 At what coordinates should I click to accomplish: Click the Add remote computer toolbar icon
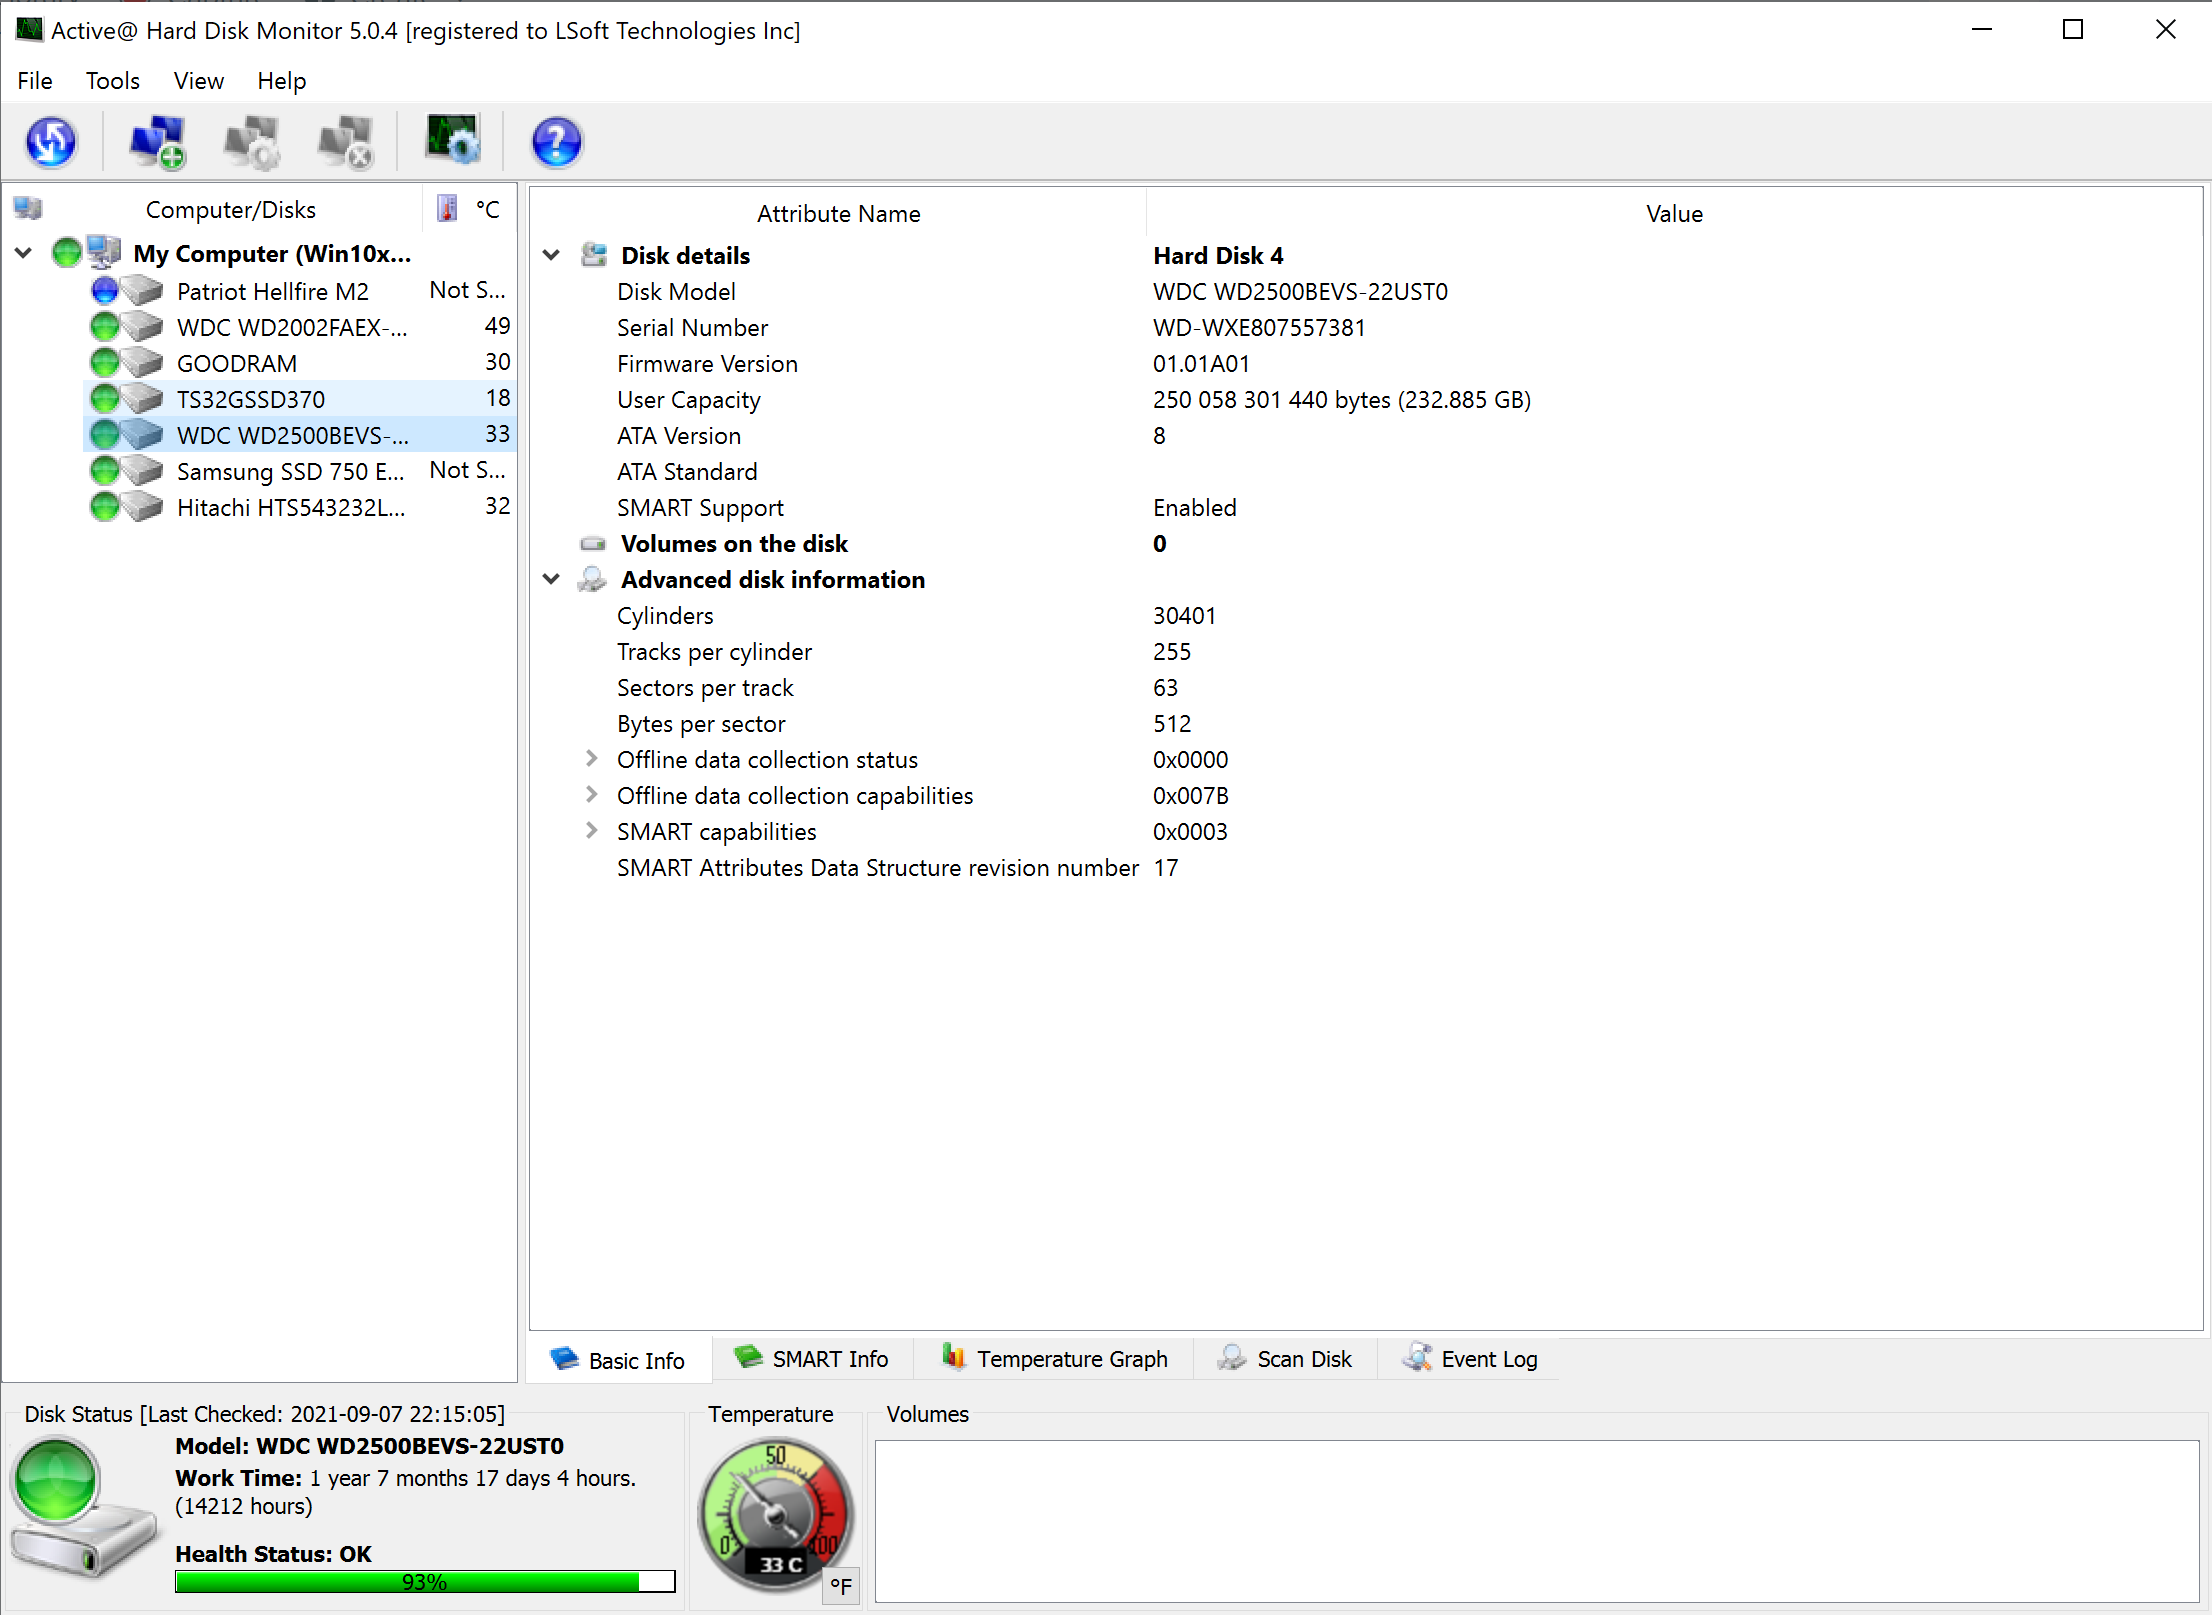(157, 141)
